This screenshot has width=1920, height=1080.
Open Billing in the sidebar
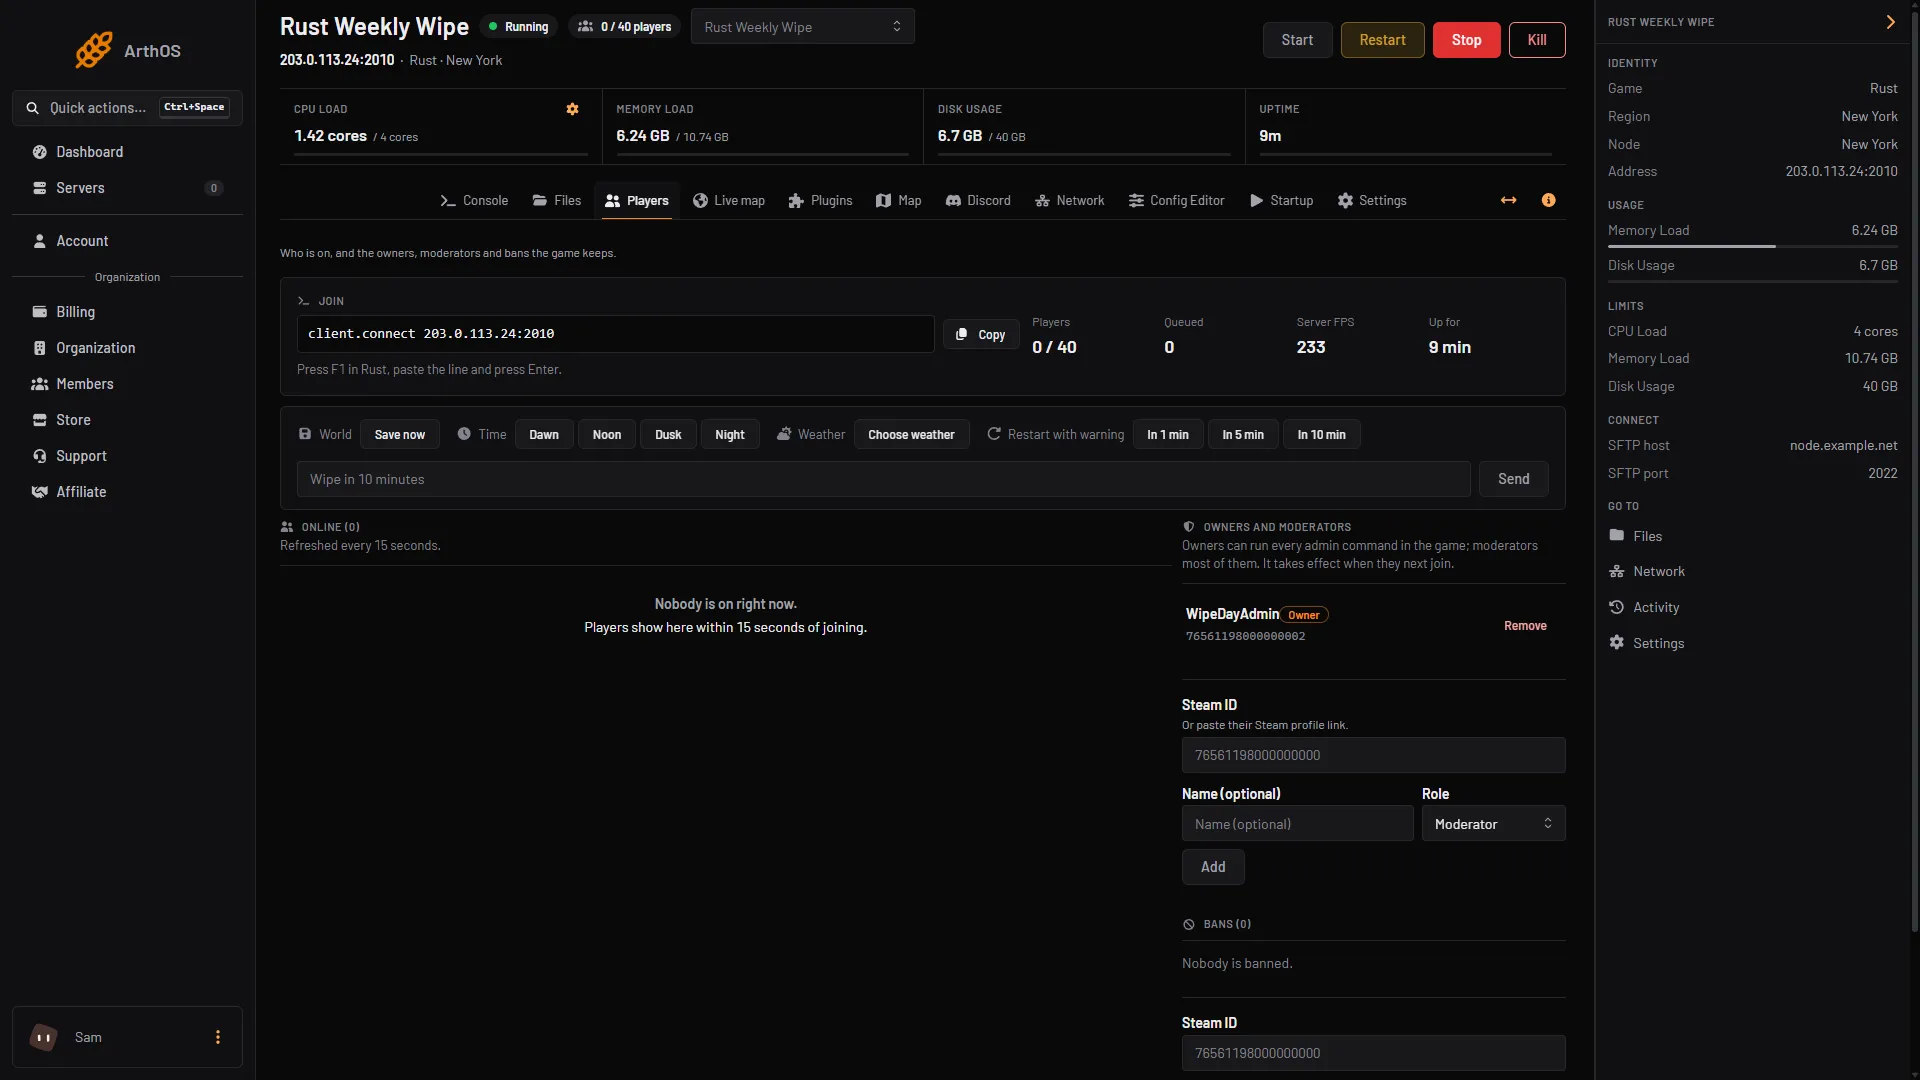click(x=127, y=312)
